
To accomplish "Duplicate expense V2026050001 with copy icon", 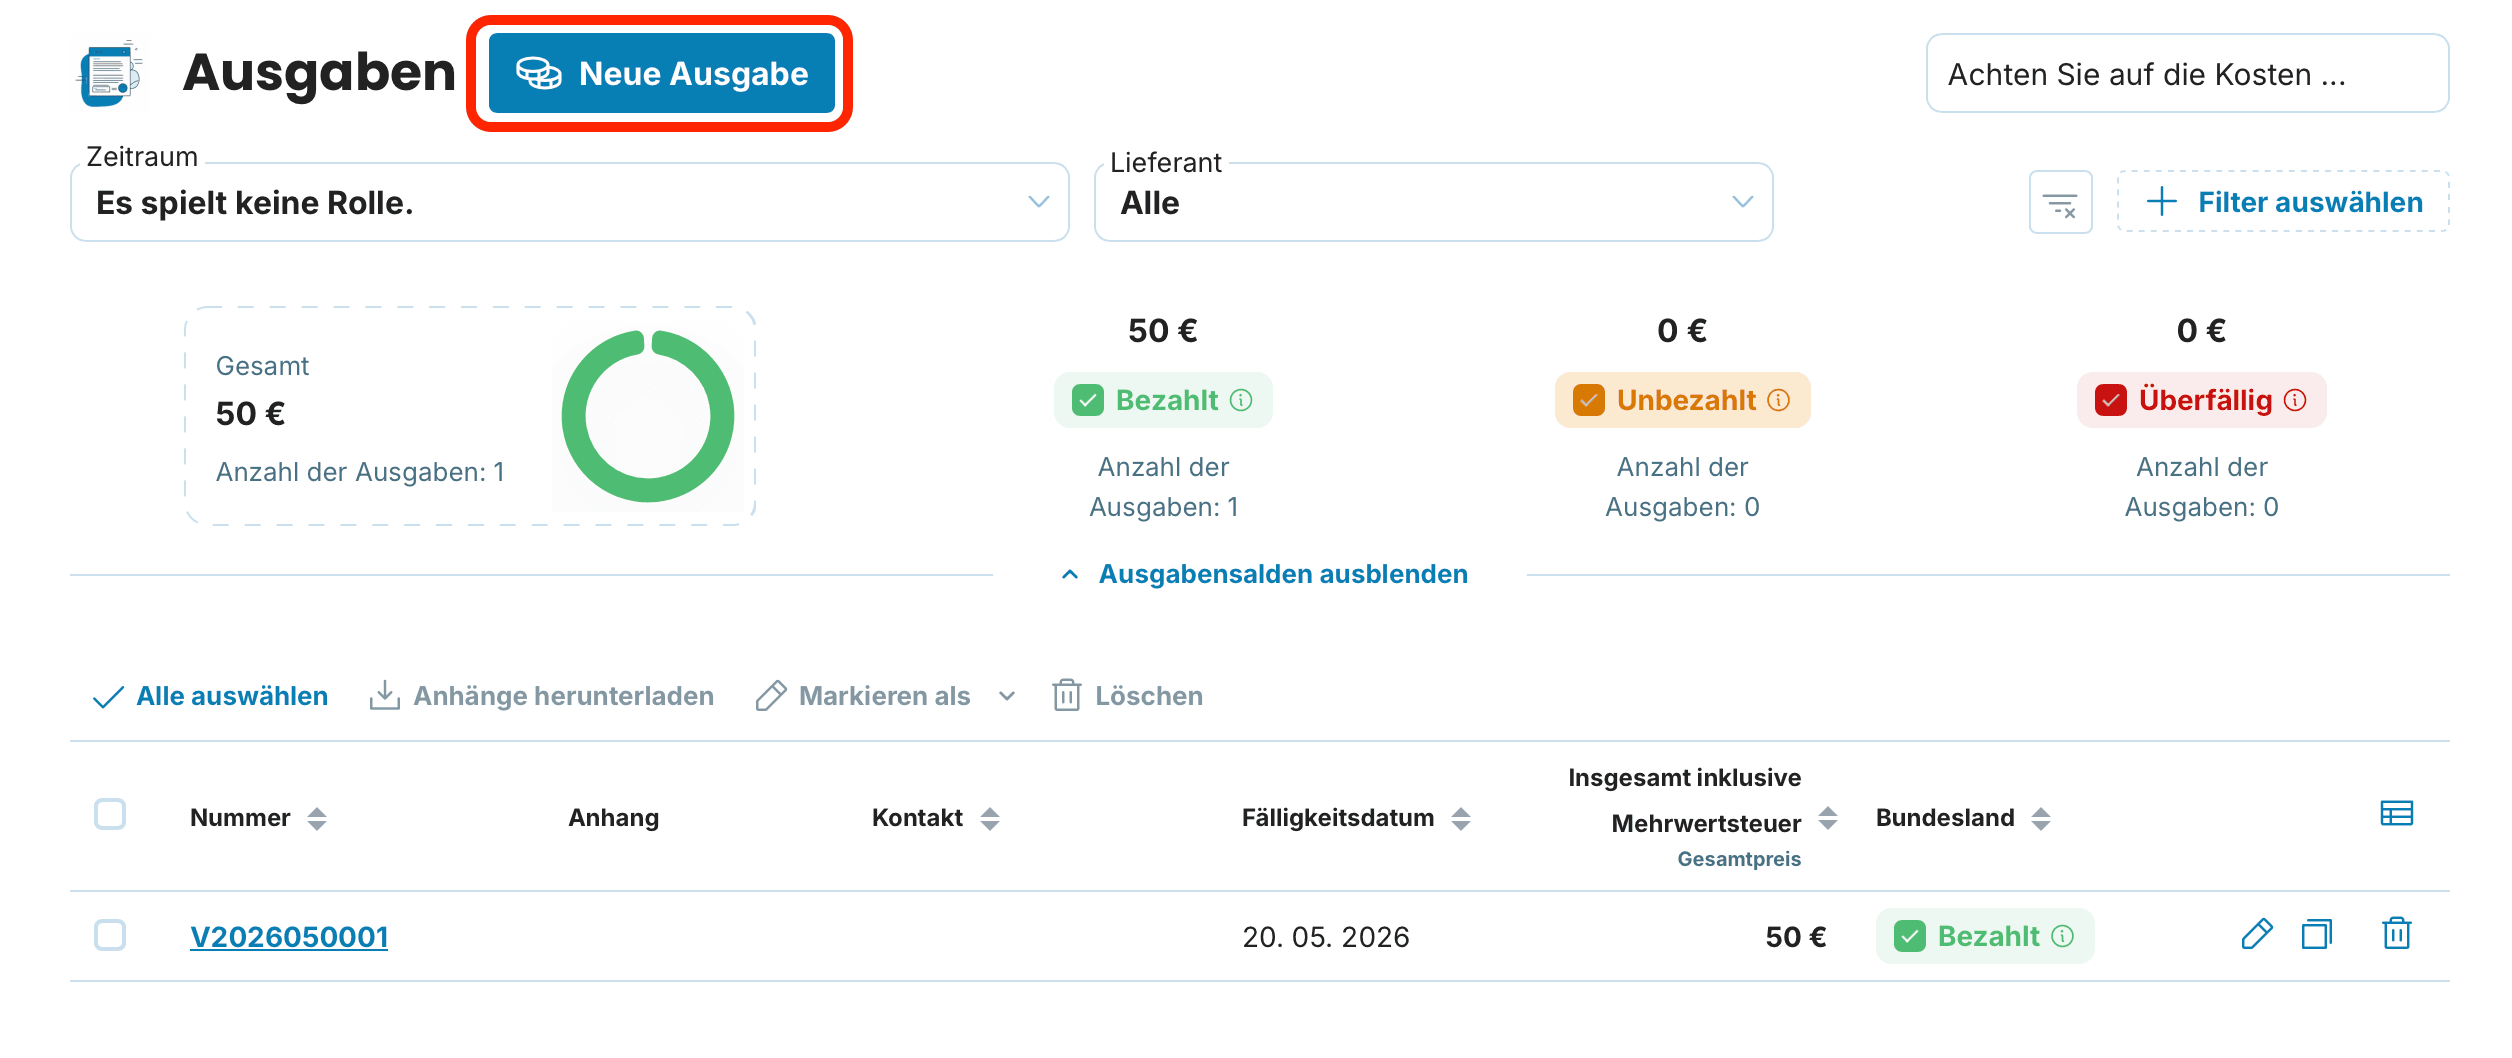I will pyautogui.click(x=2317, y=934).
